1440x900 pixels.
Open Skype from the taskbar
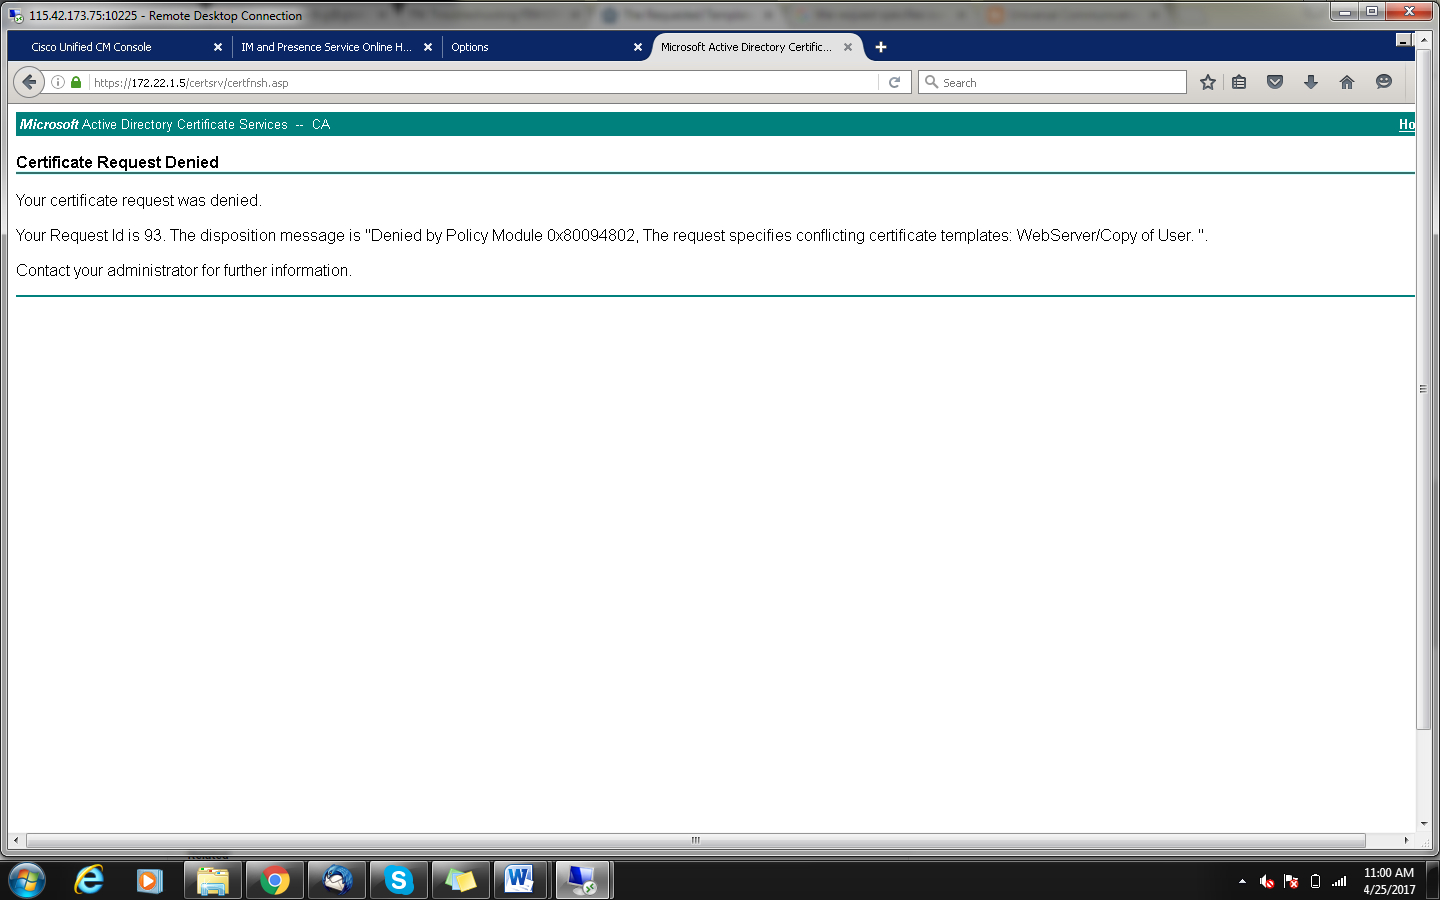pyautogui.click(x=398, y=880)
